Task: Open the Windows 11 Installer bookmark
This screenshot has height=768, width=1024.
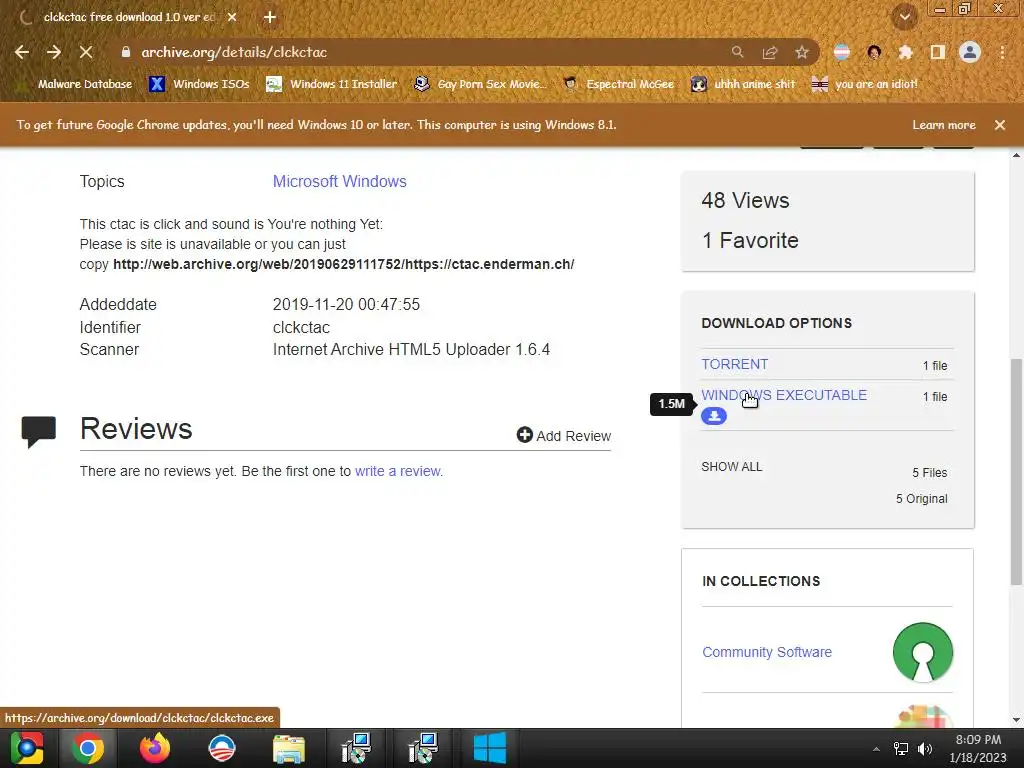Action: pos(332,84)
